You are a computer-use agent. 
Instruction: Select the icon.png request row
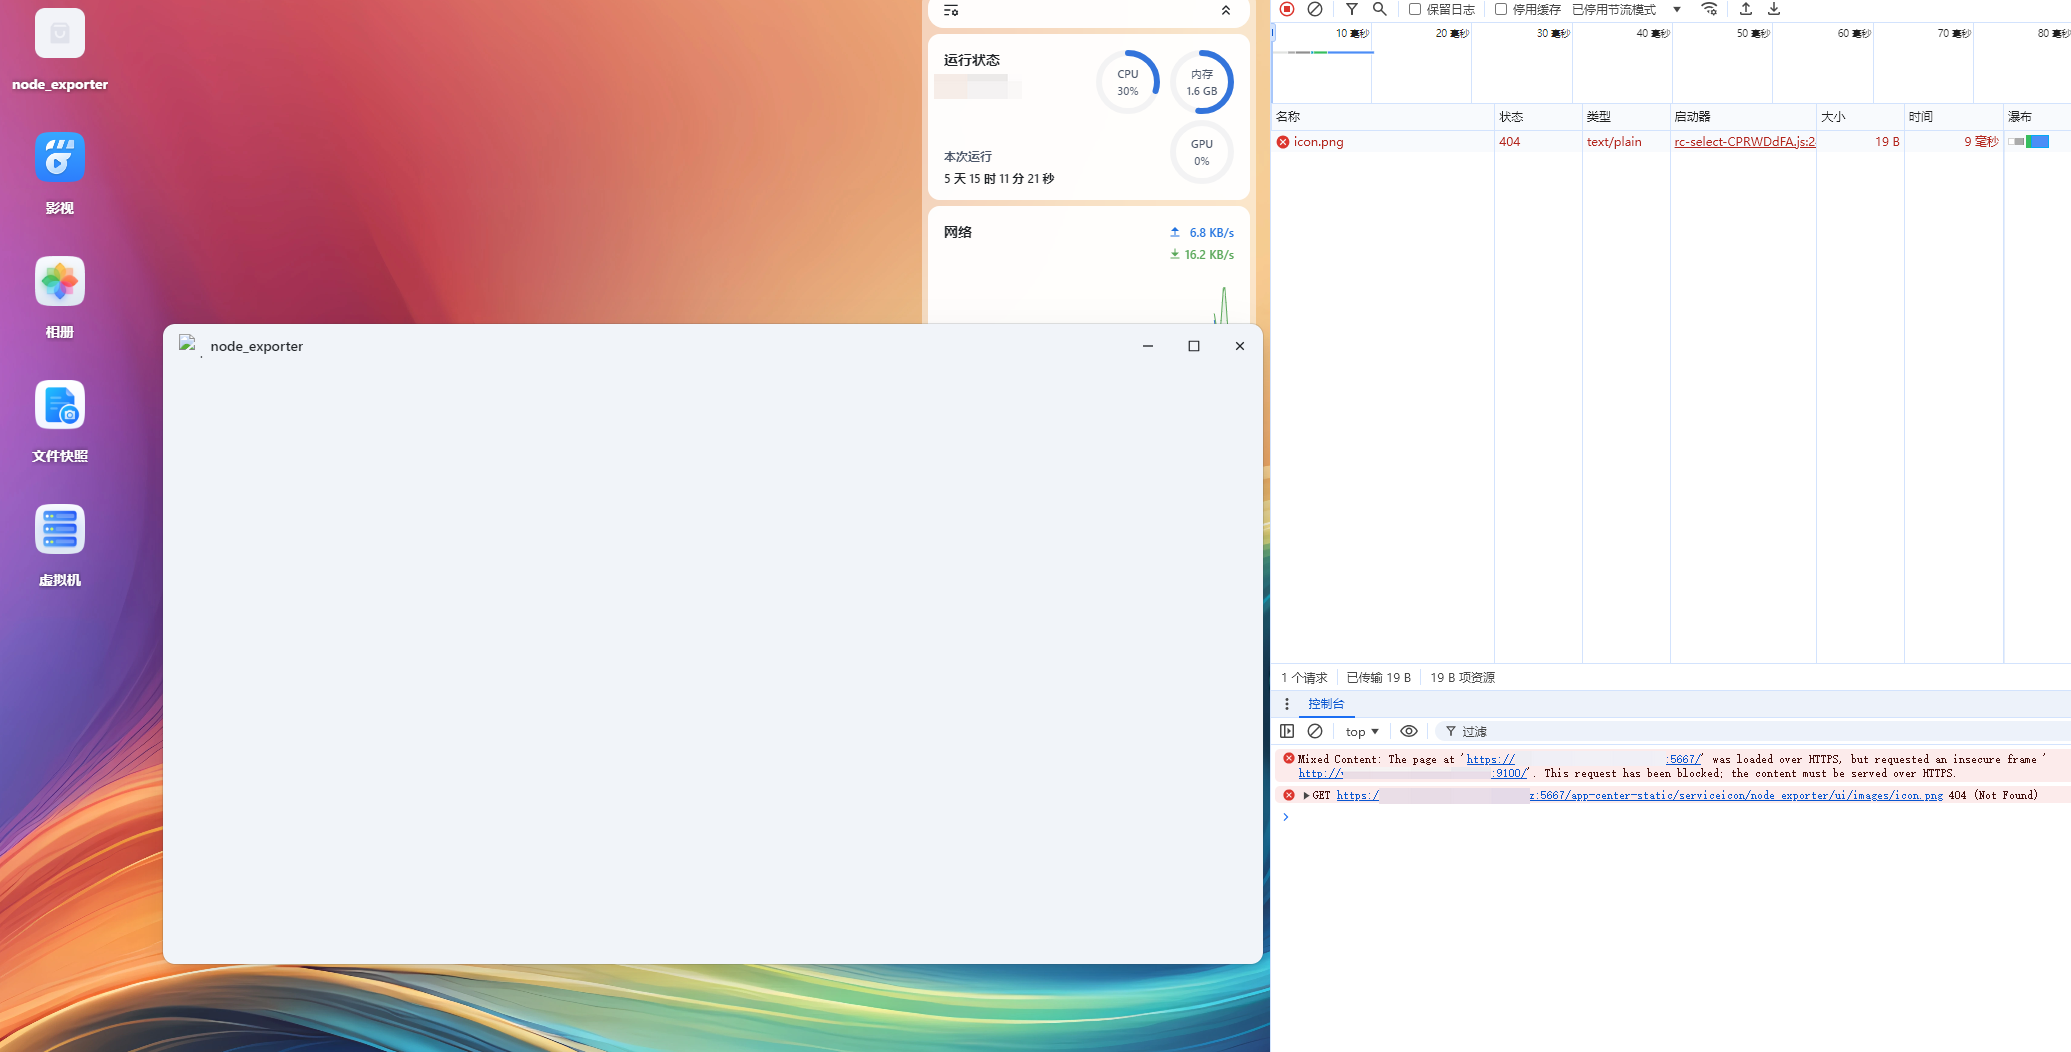click(x=1671, y=142)
